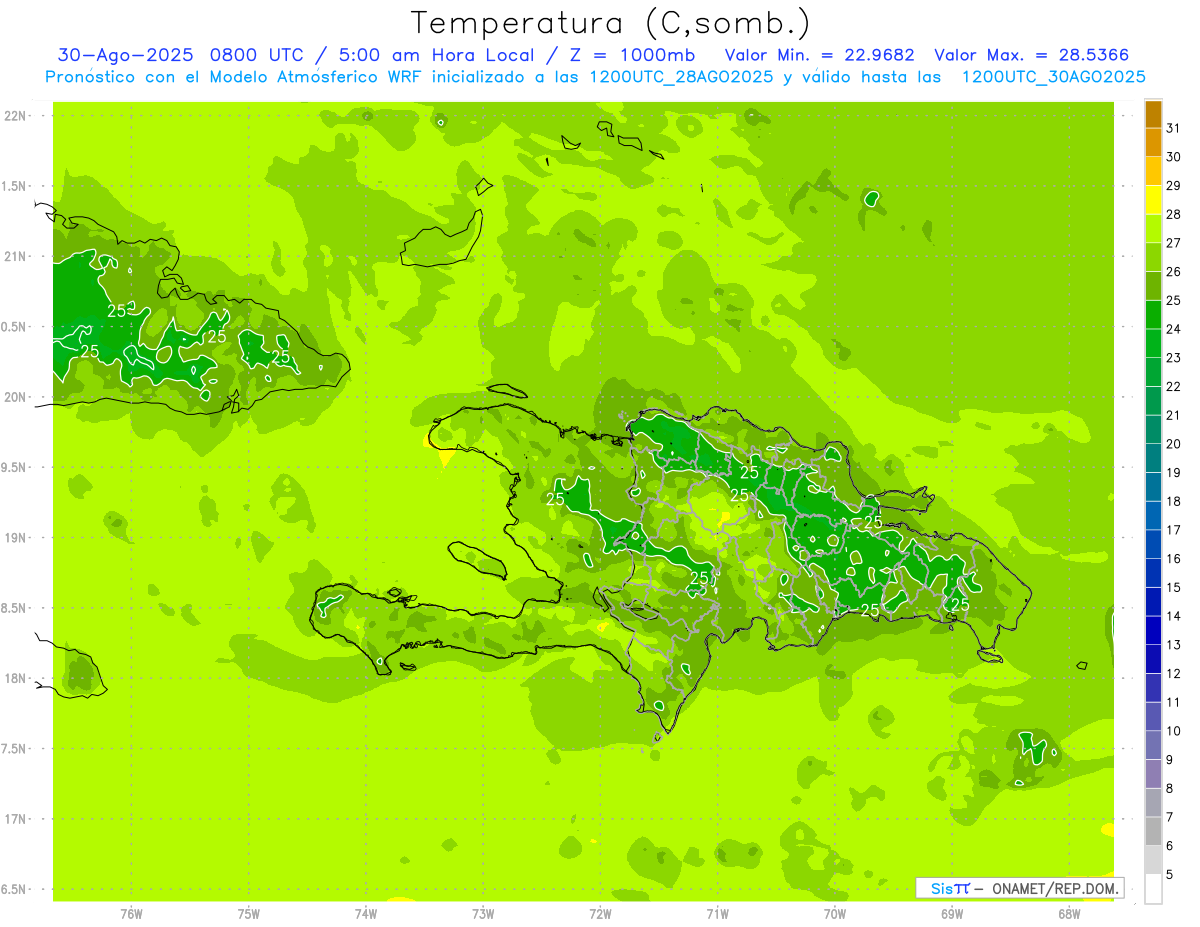Screen dimensions: 1200x927
Task: Click the 'Valor Max. = 28.5366' value
Action: (1032, 55)
